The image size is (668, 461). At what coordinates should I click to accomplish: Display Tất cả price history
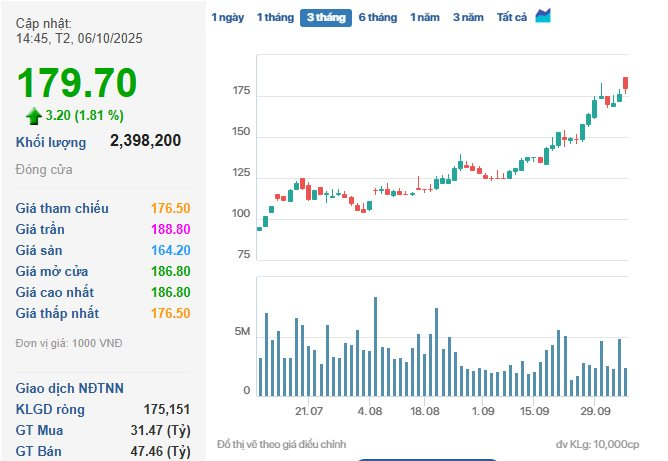click(x=512, y=17)
